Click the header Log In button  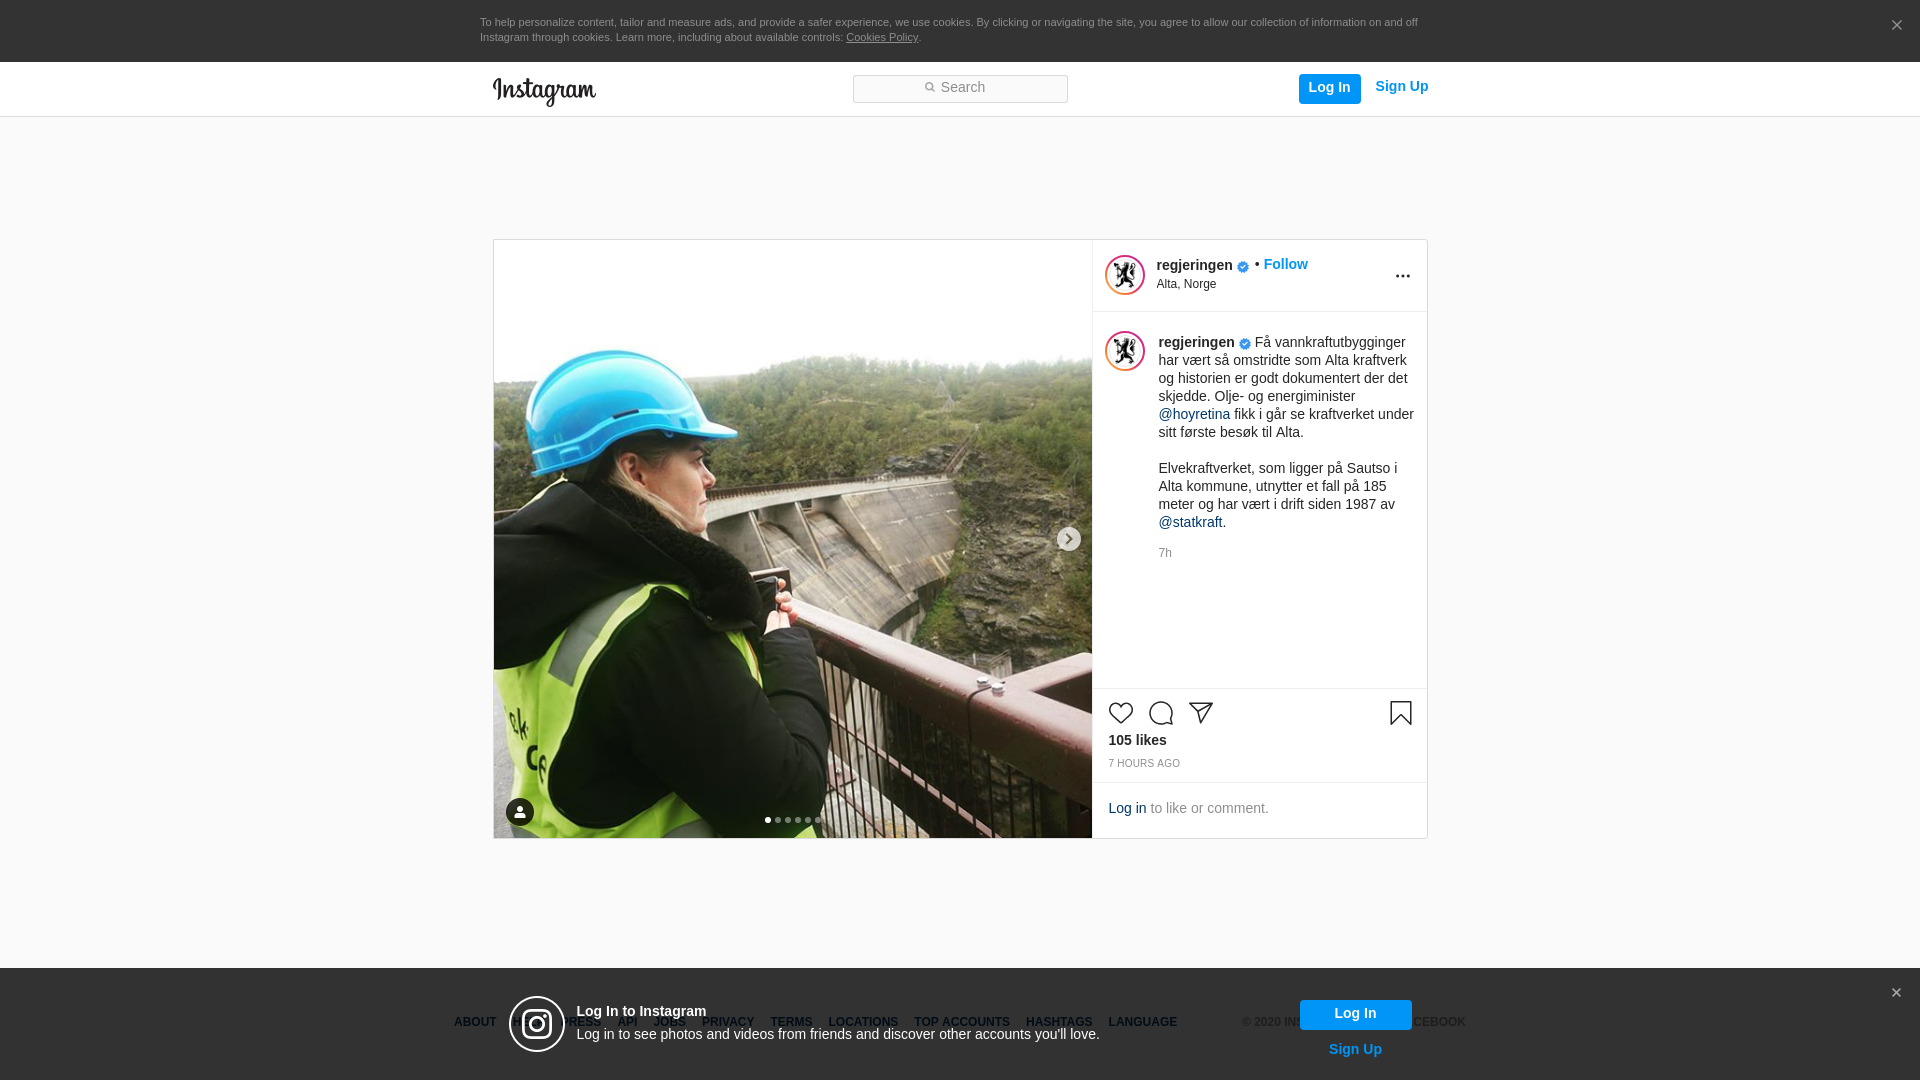(1330, 89)
